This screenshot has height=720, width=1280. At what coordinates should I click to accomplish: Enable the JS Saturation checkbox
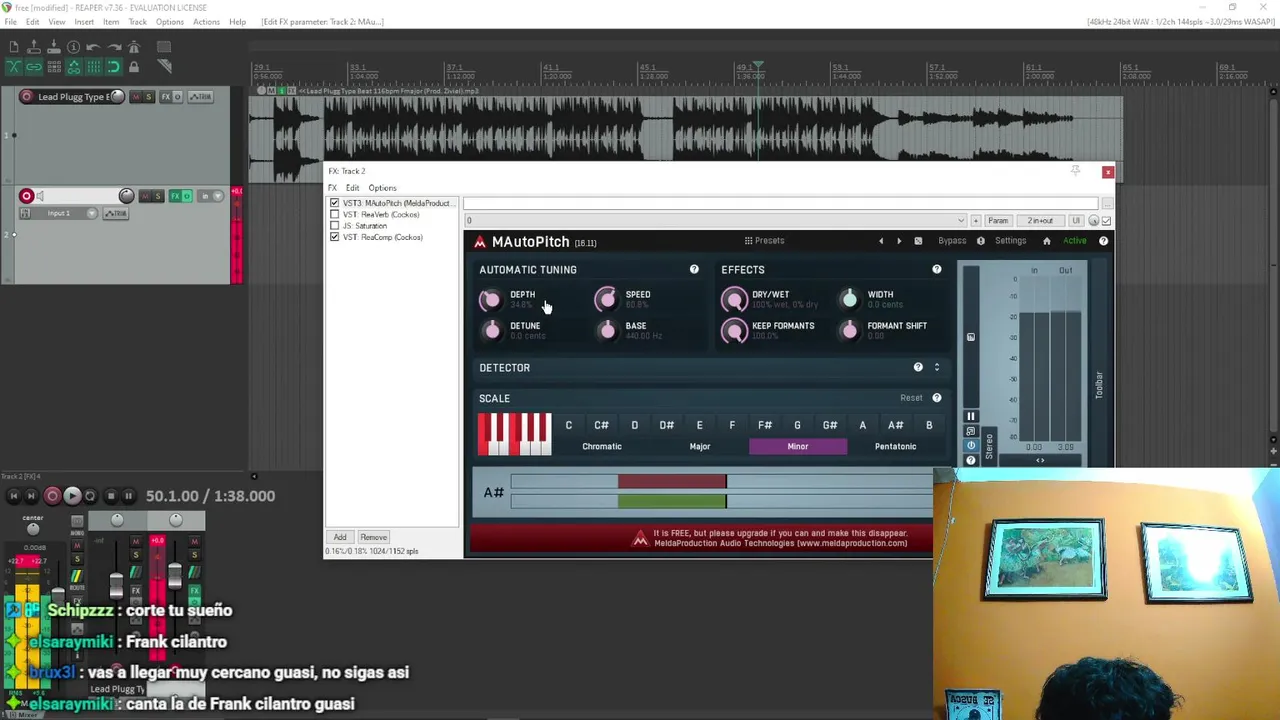[x=334, y=226]
